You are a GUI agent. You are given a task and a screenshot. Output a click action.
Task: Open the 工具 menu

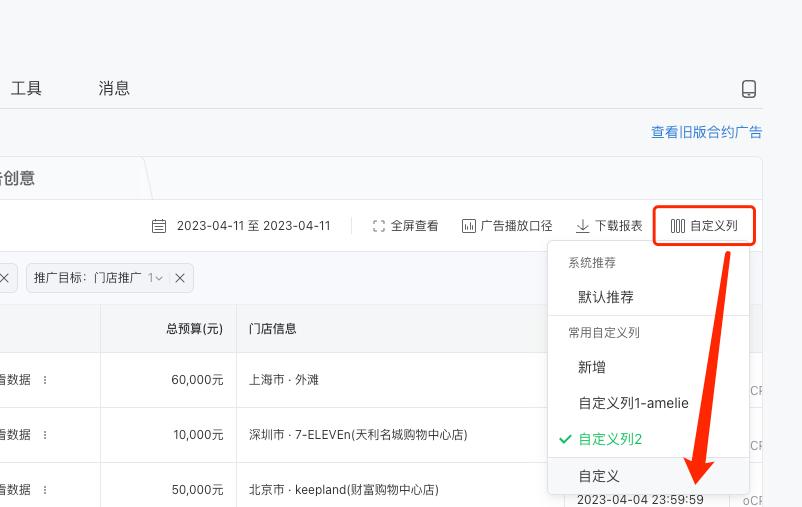click(26, 88)
